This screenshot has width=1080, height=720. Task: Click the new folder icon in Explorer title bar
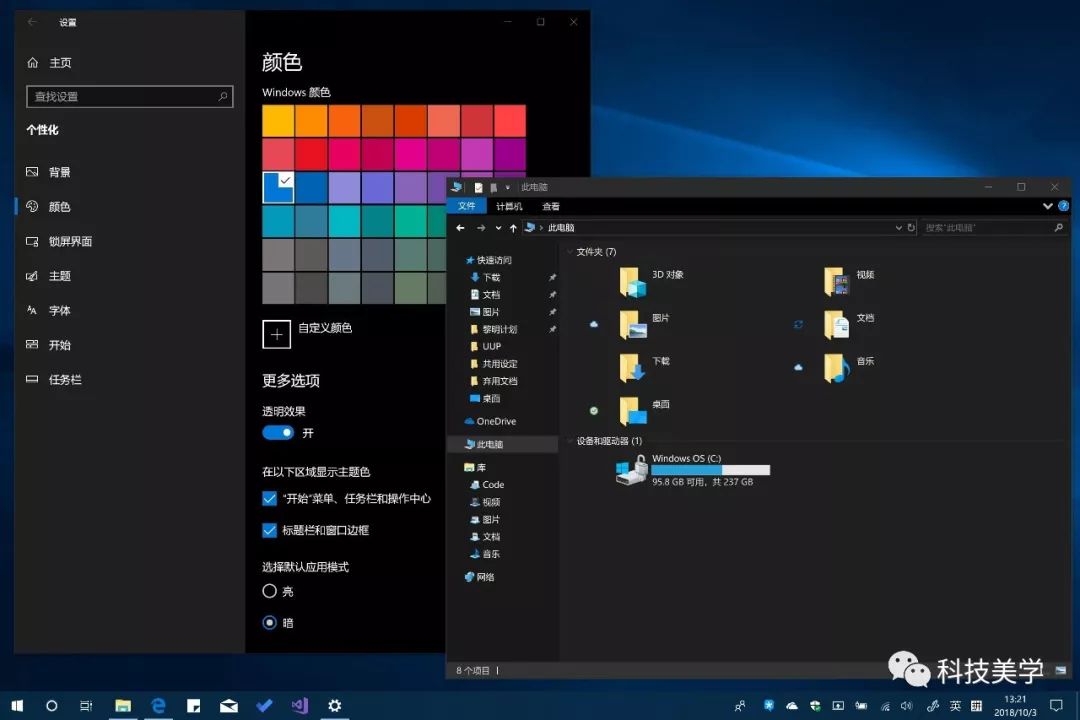[493, 187]
